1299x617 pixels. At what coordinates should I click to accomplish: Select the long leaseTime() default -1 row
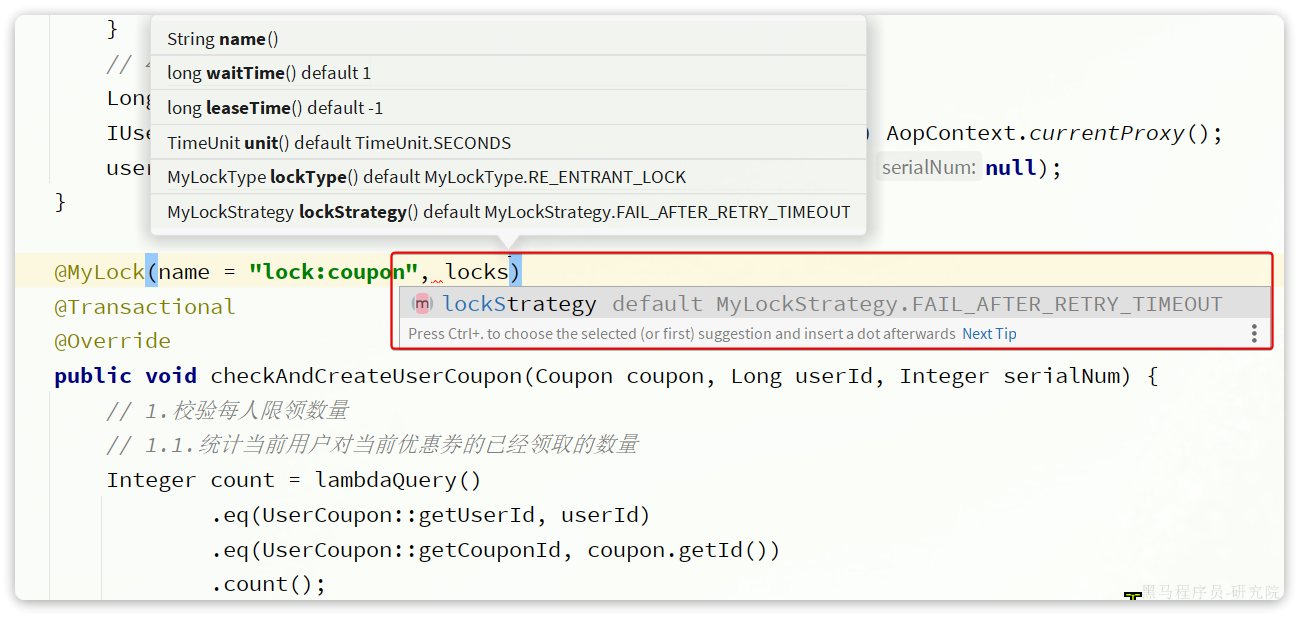tap(508, 108)
